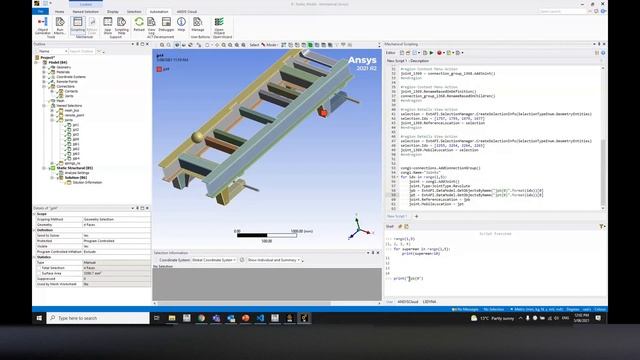
Task: Click Windows Start button
Action: 39,318
